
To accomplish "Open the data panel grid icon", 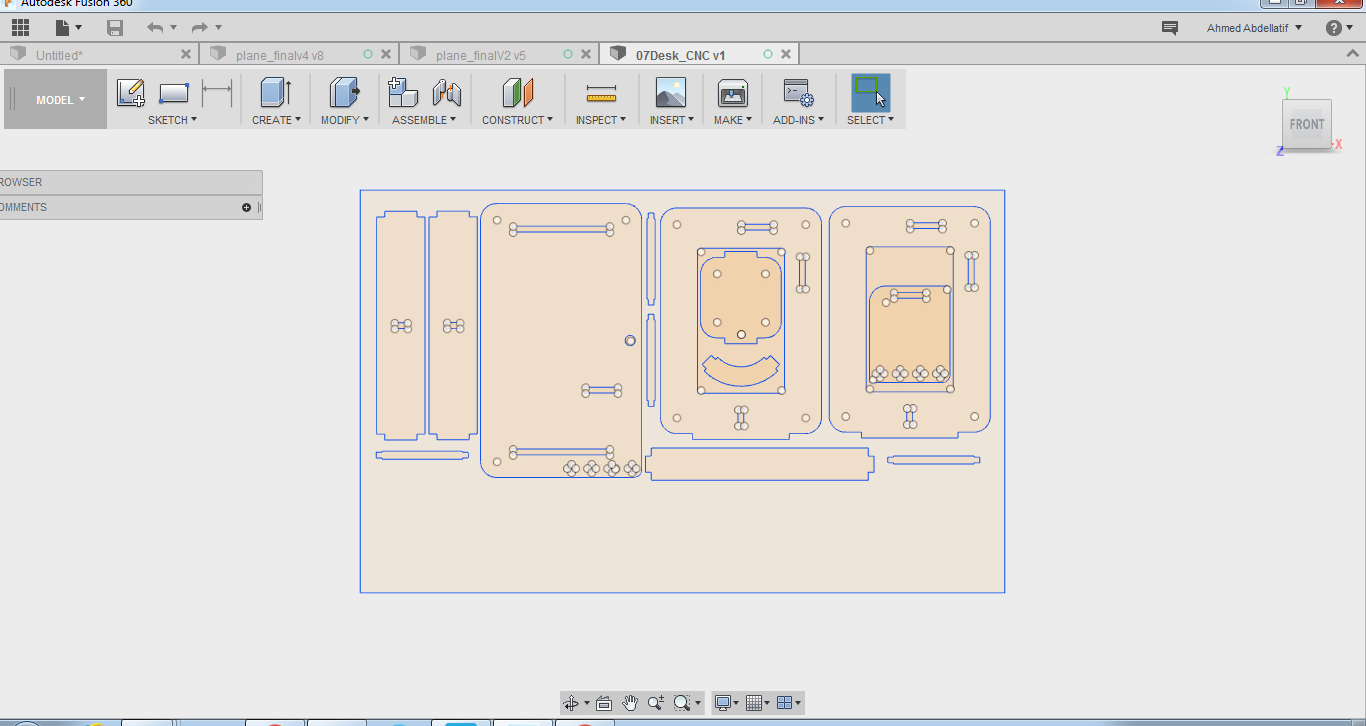I will tap(21, 28).
